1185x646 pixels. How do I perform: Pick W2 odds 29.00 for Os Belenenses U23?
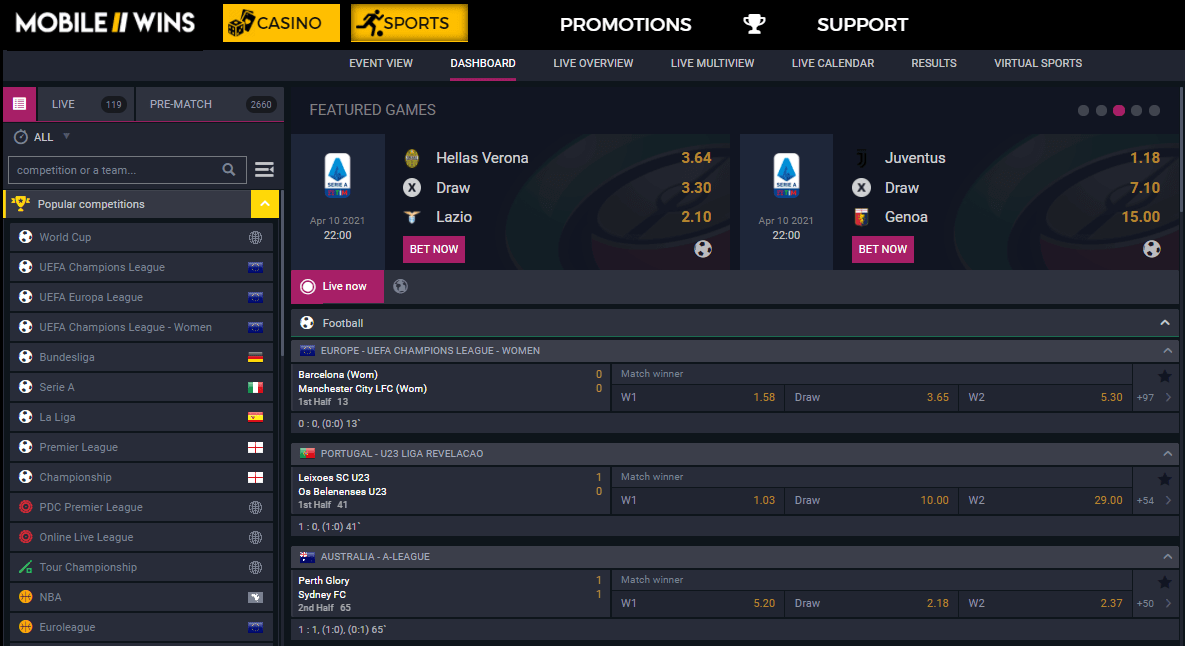(x=1045, y=500)
